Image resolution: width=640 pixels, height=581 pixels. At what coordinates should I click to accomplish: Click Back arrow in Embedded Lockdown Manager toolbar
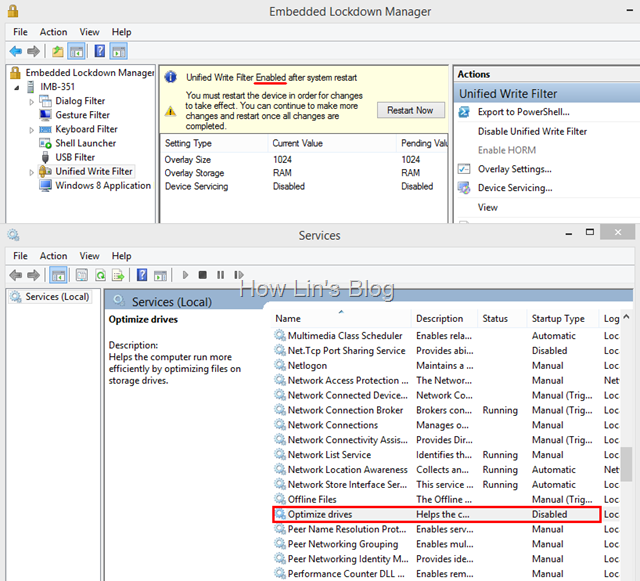[15, 51]
